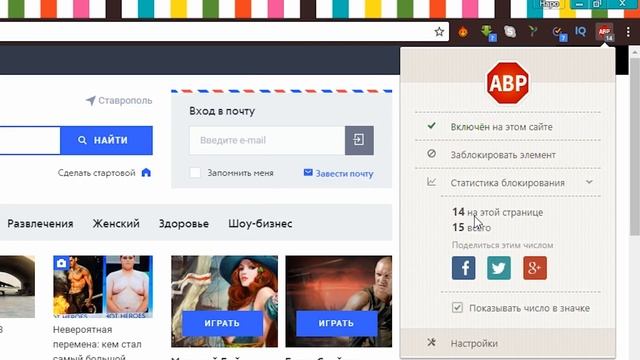
Task: Open the Здоровье section tab
Action: 184,224
